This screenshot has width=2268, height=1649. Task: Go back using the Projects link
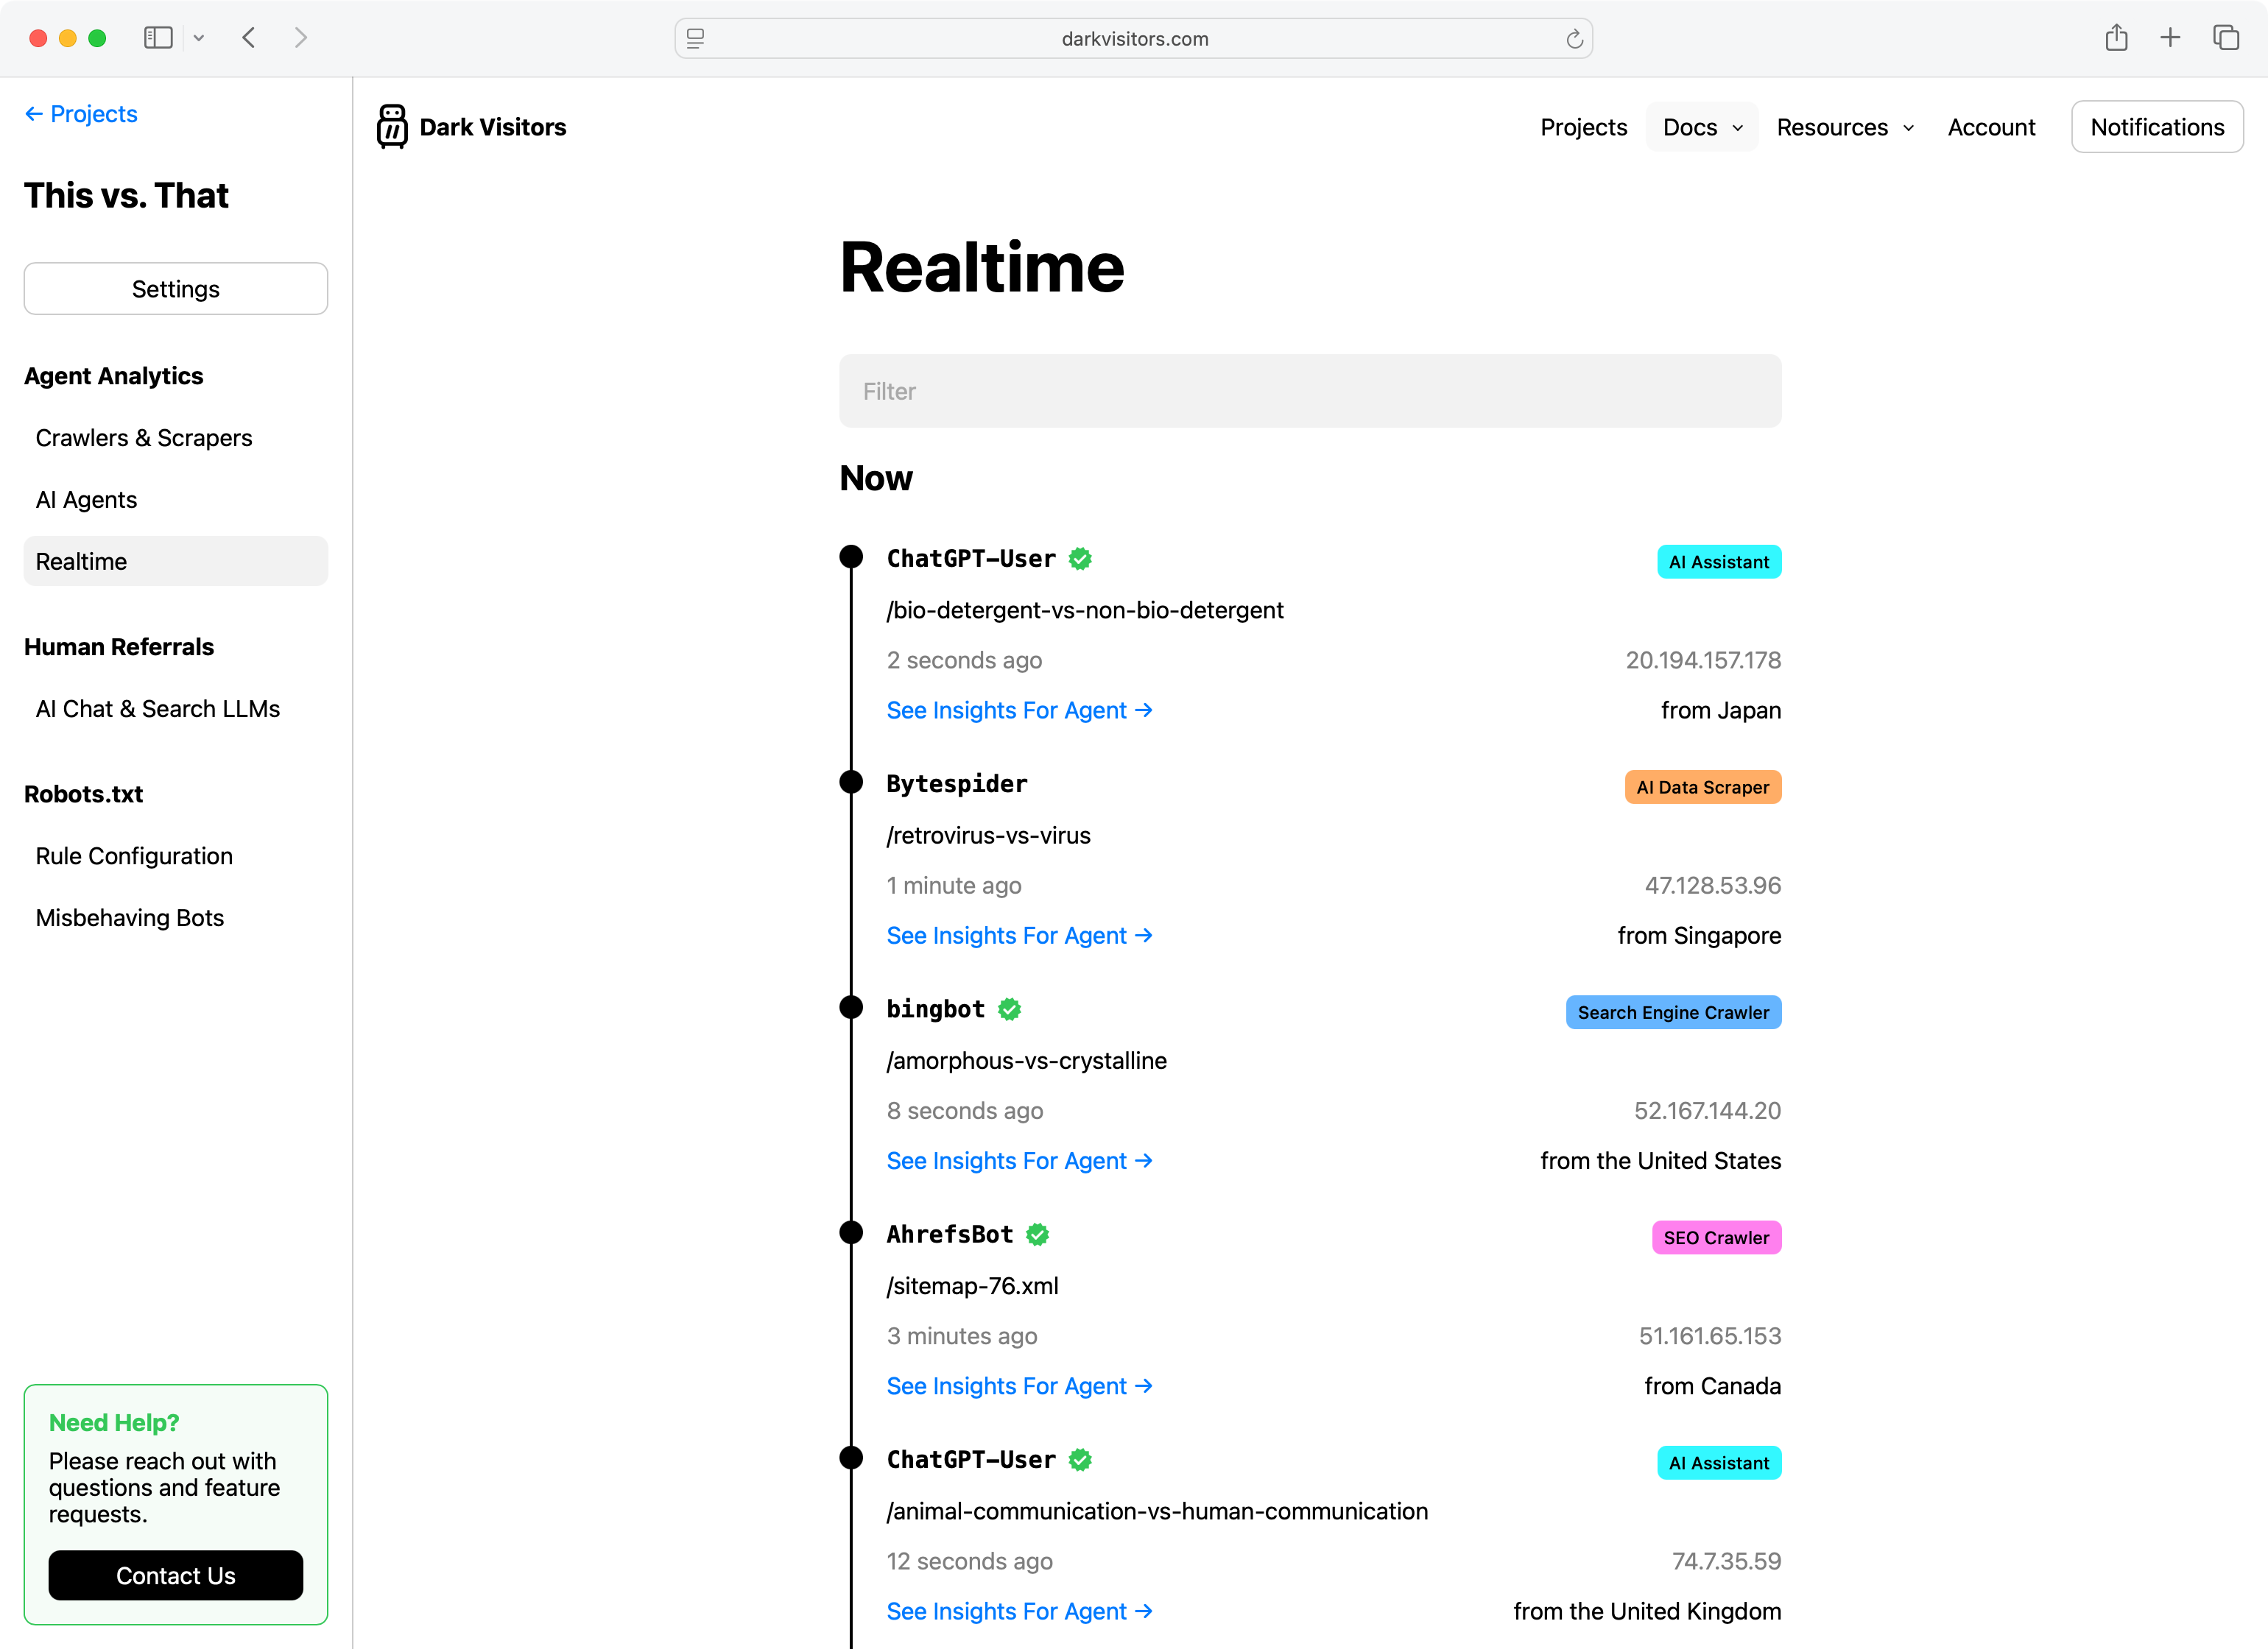[x=80, y=113]
